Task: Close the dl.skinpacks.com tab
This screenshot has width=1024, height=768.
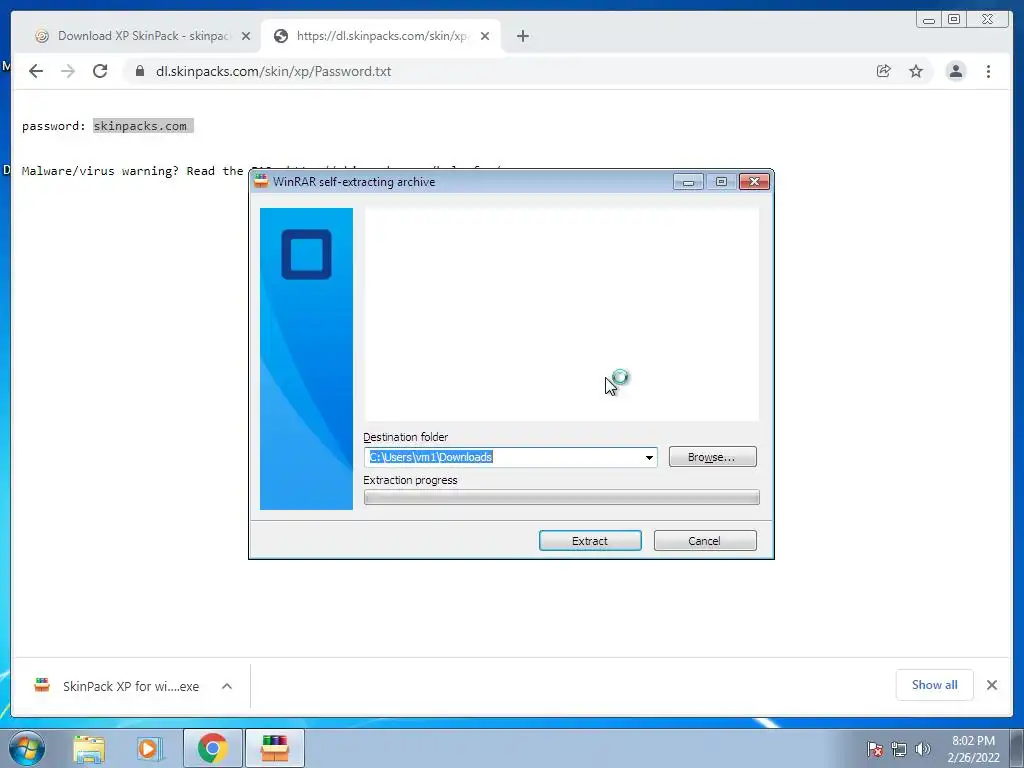Action: [485, 36]
